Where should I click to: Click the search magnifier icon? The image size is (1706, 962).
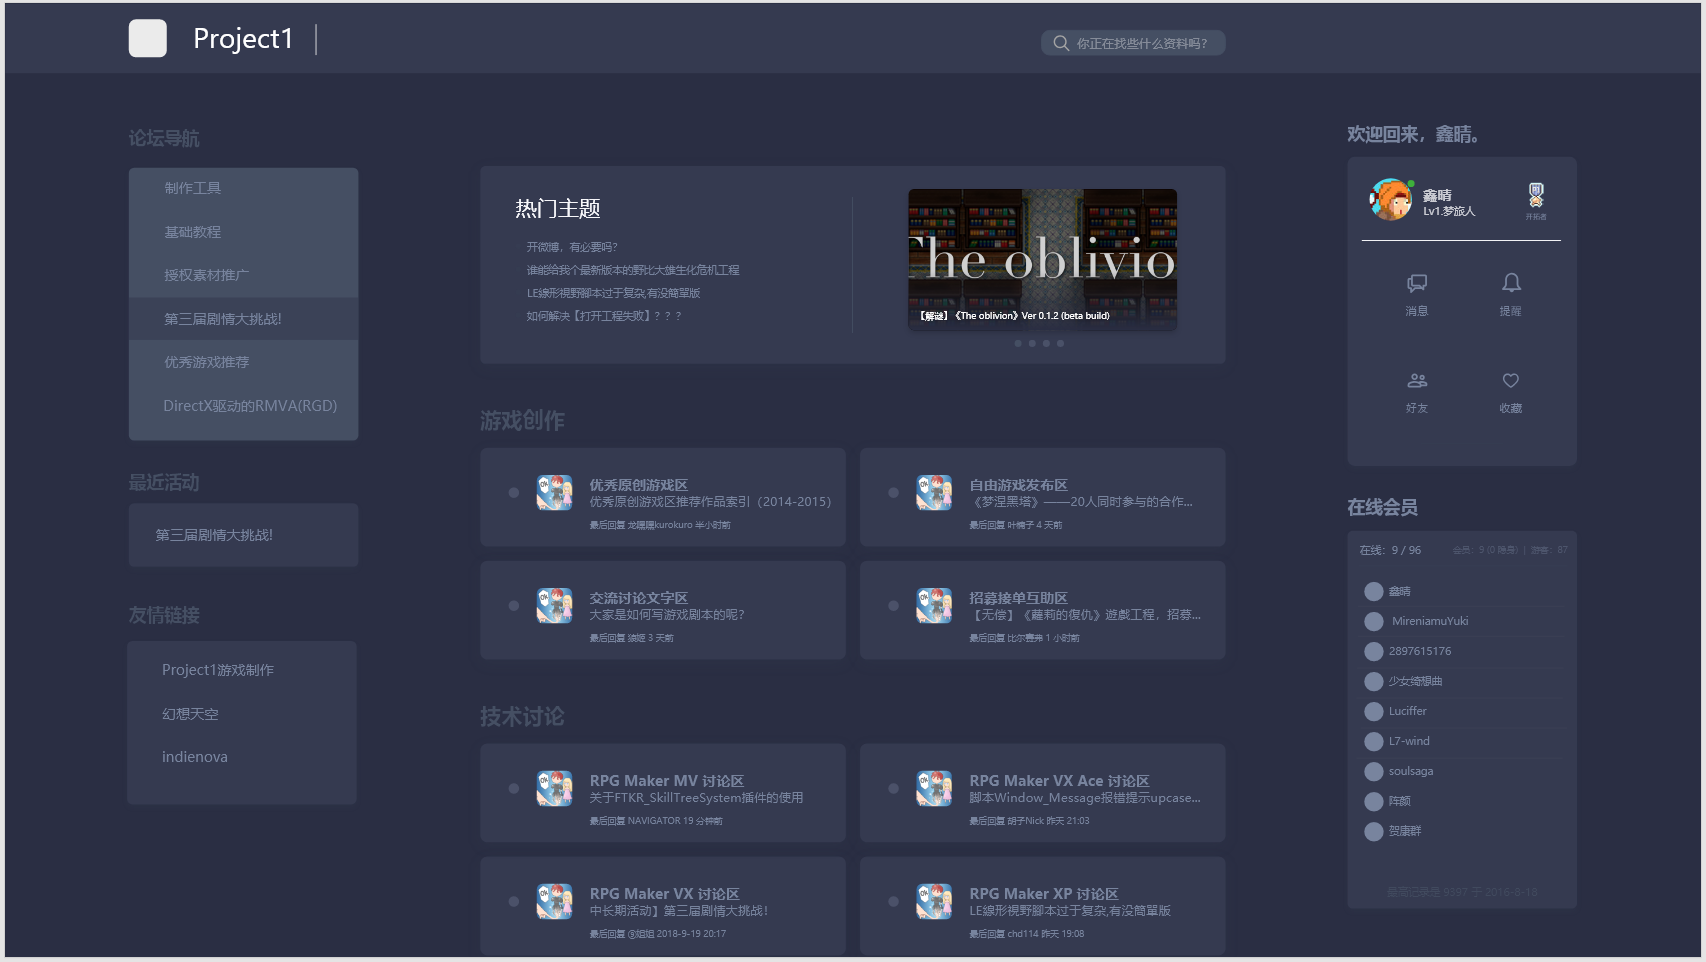click(x=1061, y=43)
